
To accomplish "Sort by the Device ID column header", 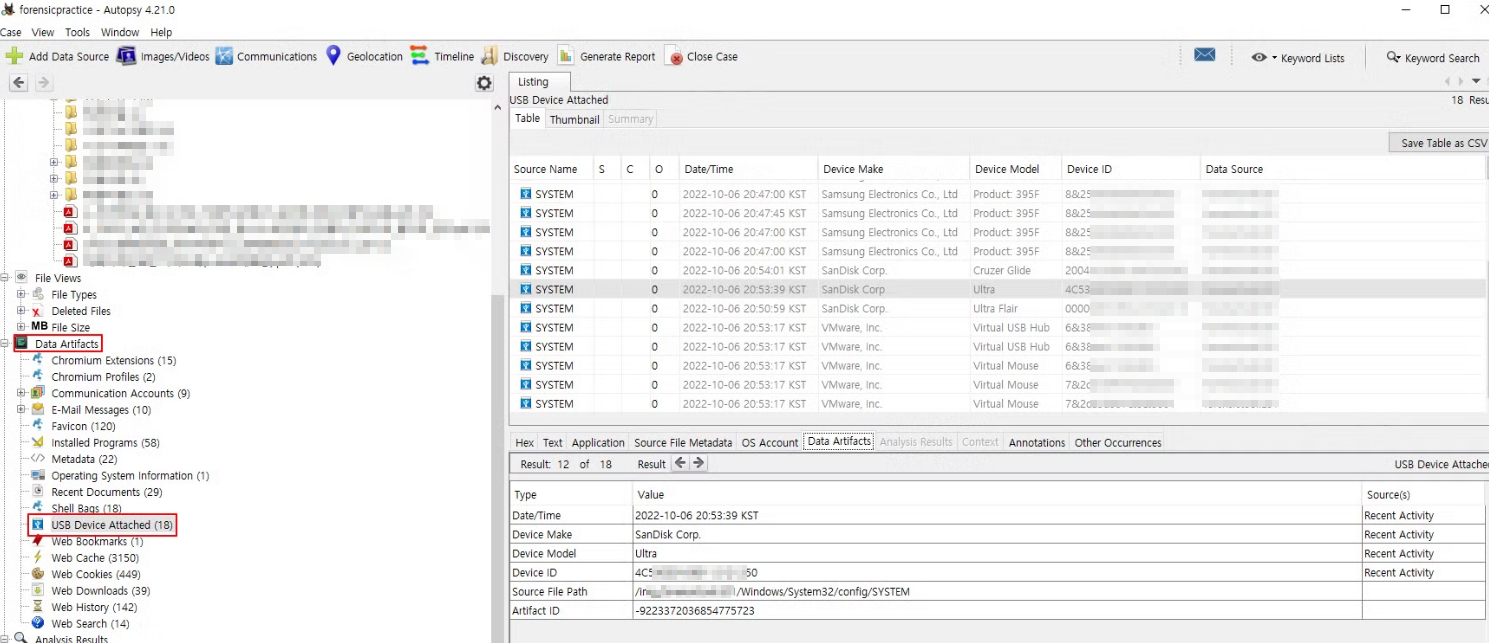I will [x=1130, y=169].
